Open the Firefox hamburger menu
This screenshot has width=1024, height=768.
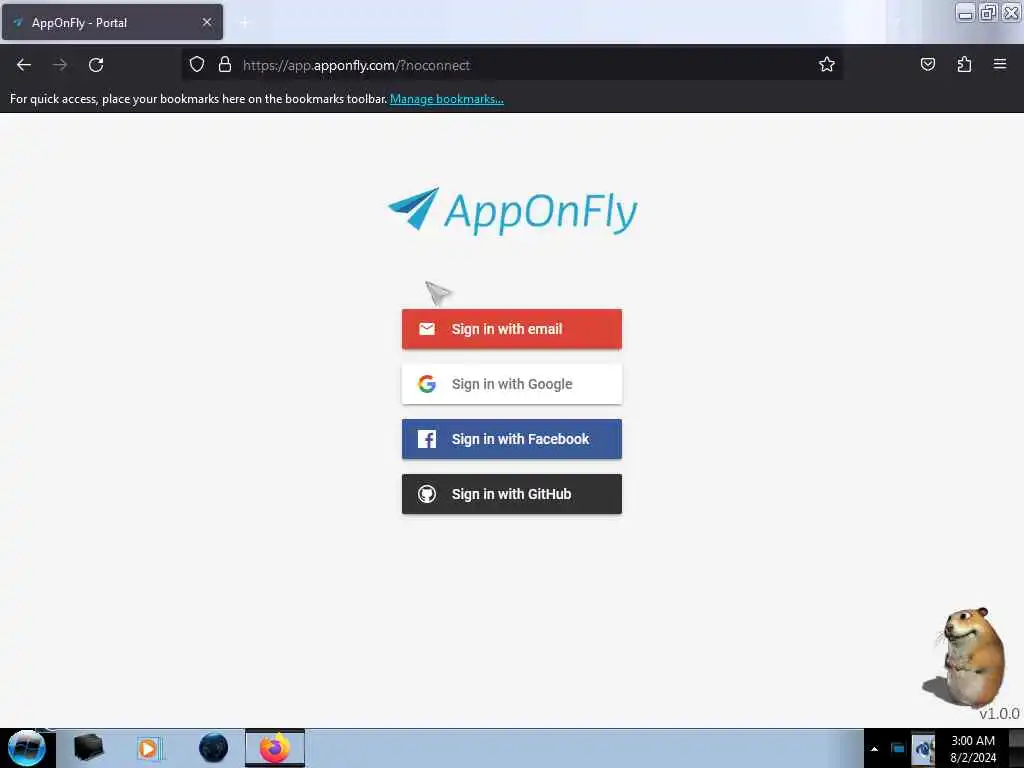click(1000, 64)
